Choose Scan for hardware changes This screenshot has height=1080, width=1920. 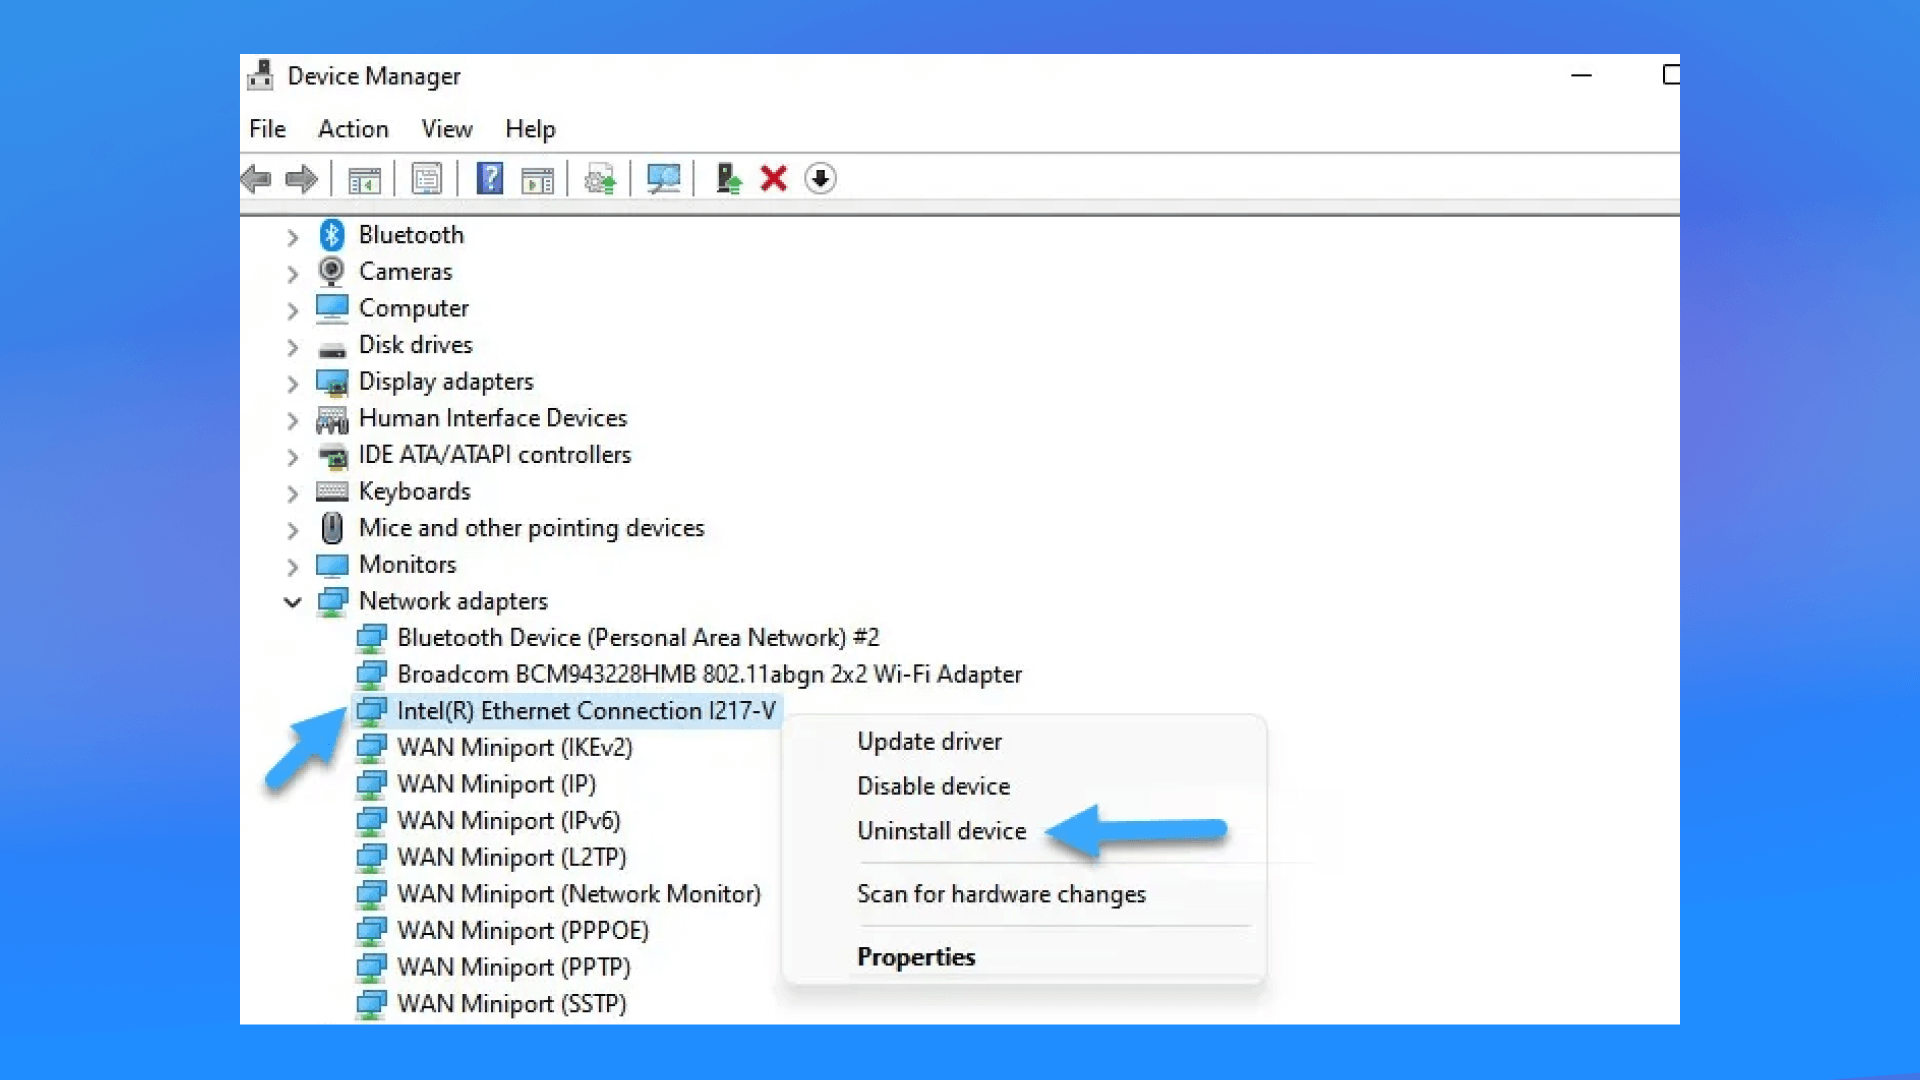[1001, 894]
